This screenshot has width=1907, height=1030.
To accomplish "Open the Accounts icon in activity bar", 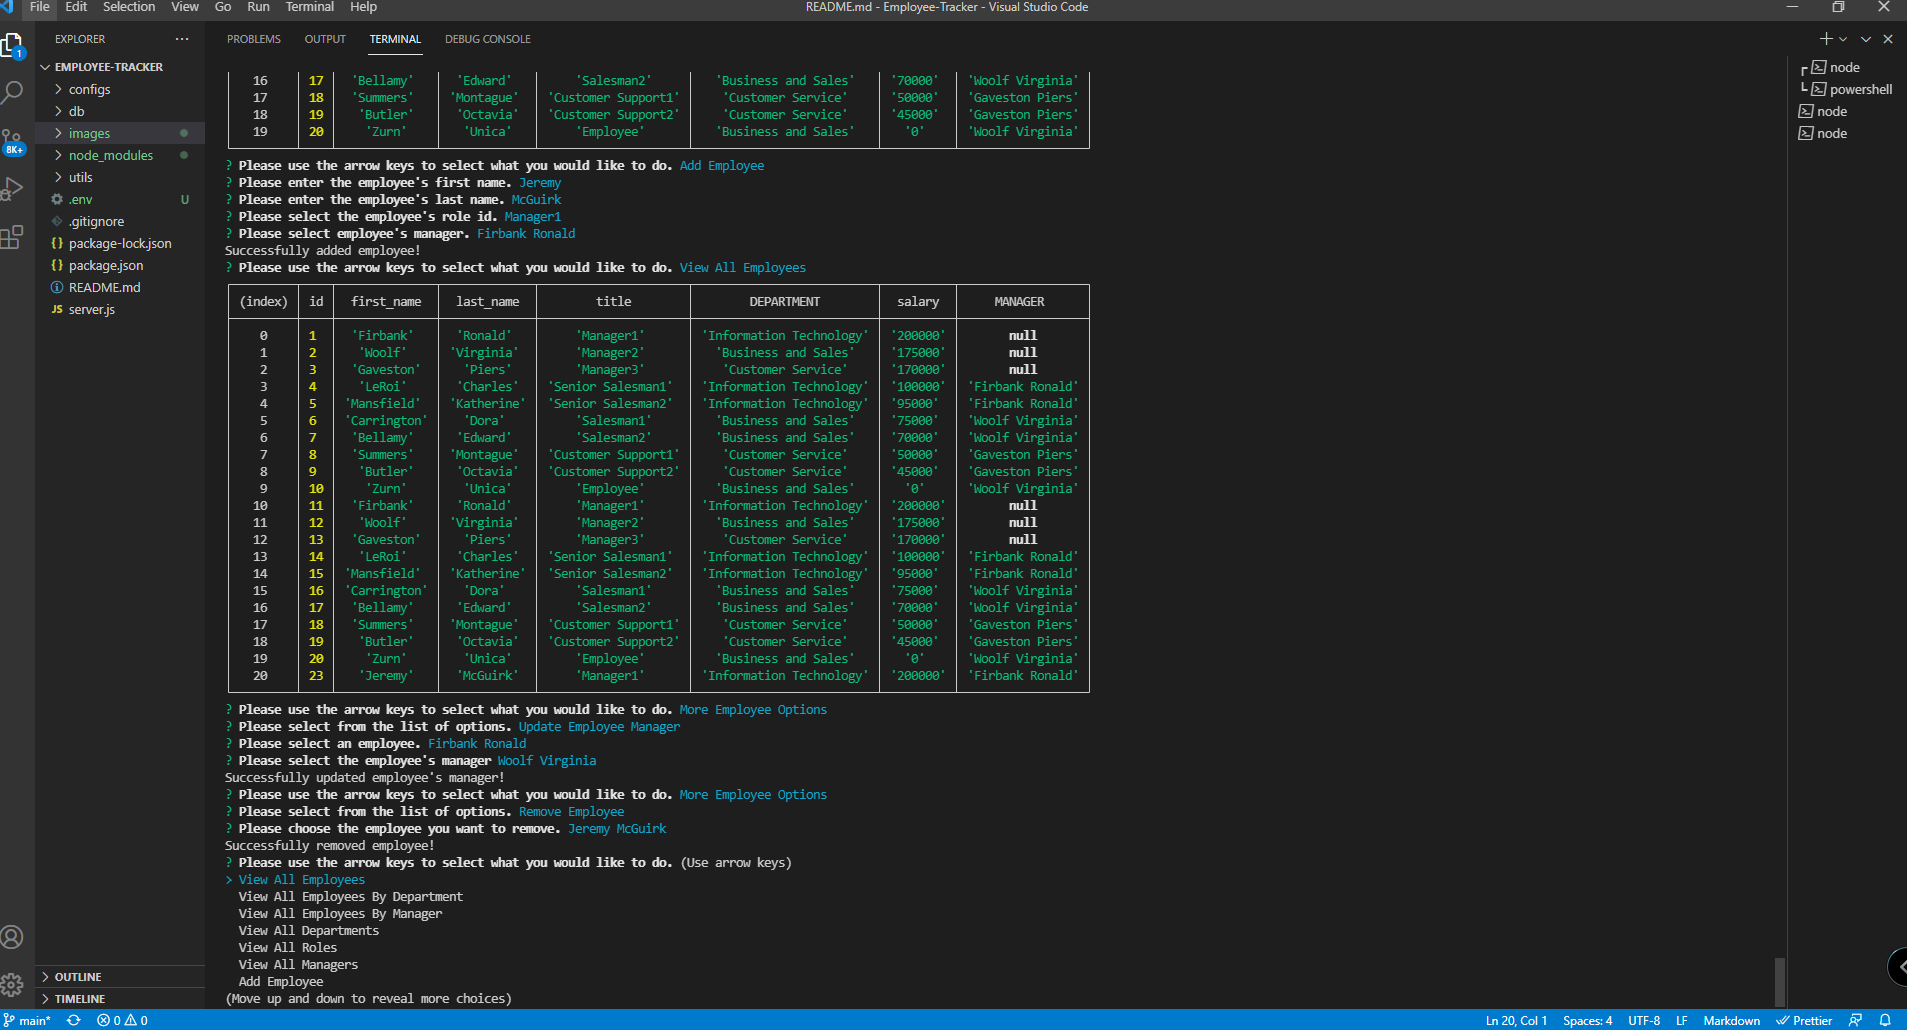I will (x=14, y=937).
